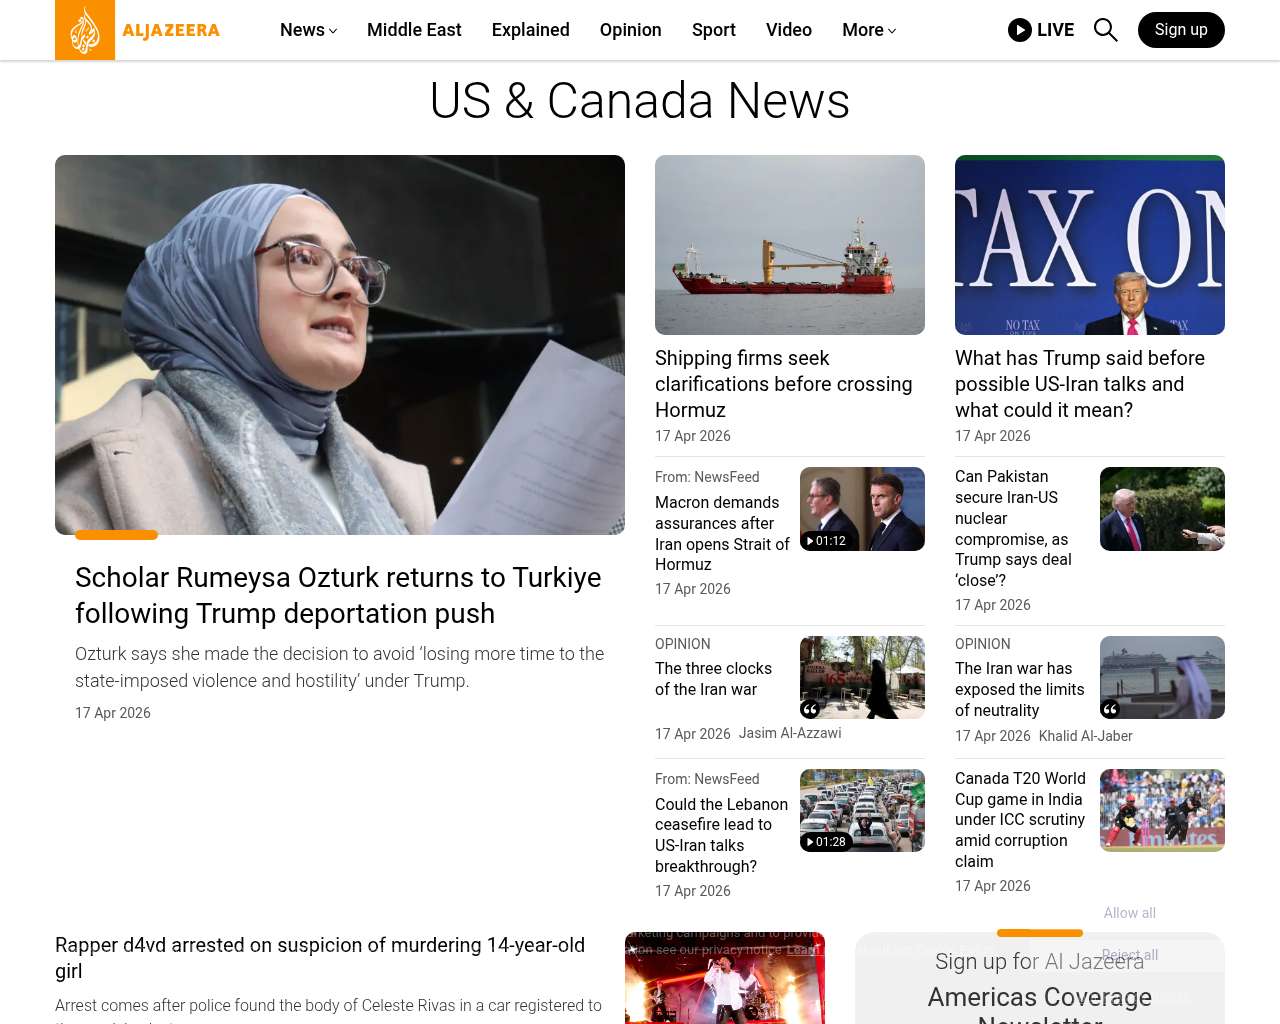The width and height of the screenshot is (1280, 1024).
Task: Play the Lebanon ceasefire video 01:28 badge
Action: point(826,842)
